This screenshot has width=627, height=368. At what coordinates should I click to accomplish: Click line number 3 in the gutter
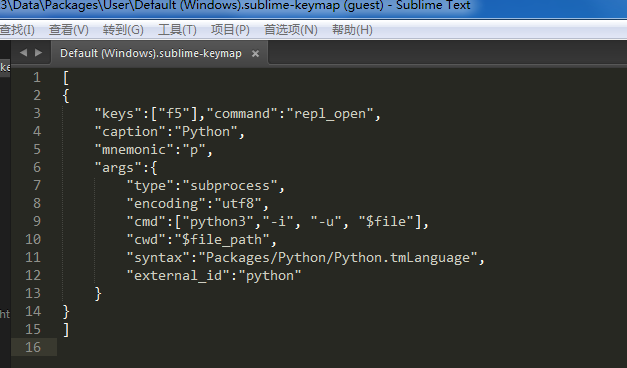[x=37, y=113]
